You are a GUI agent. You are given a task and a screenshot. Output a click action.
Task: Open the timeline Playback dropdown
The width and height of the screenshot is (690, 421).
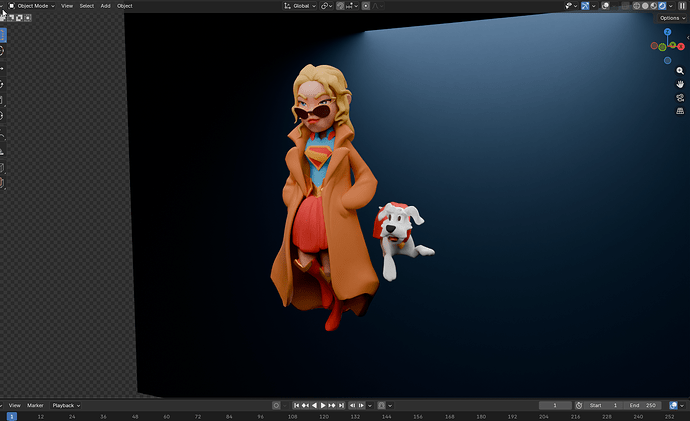(66, 405)
